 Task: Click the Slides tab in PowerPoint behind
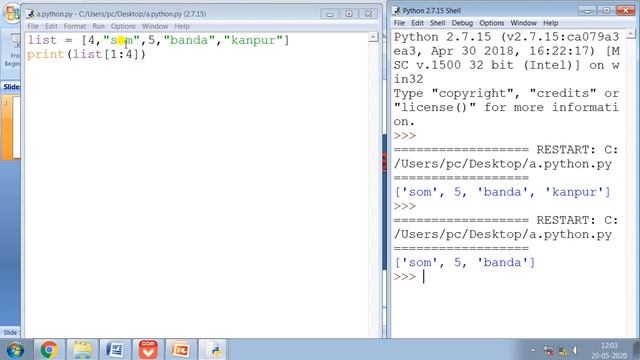tap(11, 87)
